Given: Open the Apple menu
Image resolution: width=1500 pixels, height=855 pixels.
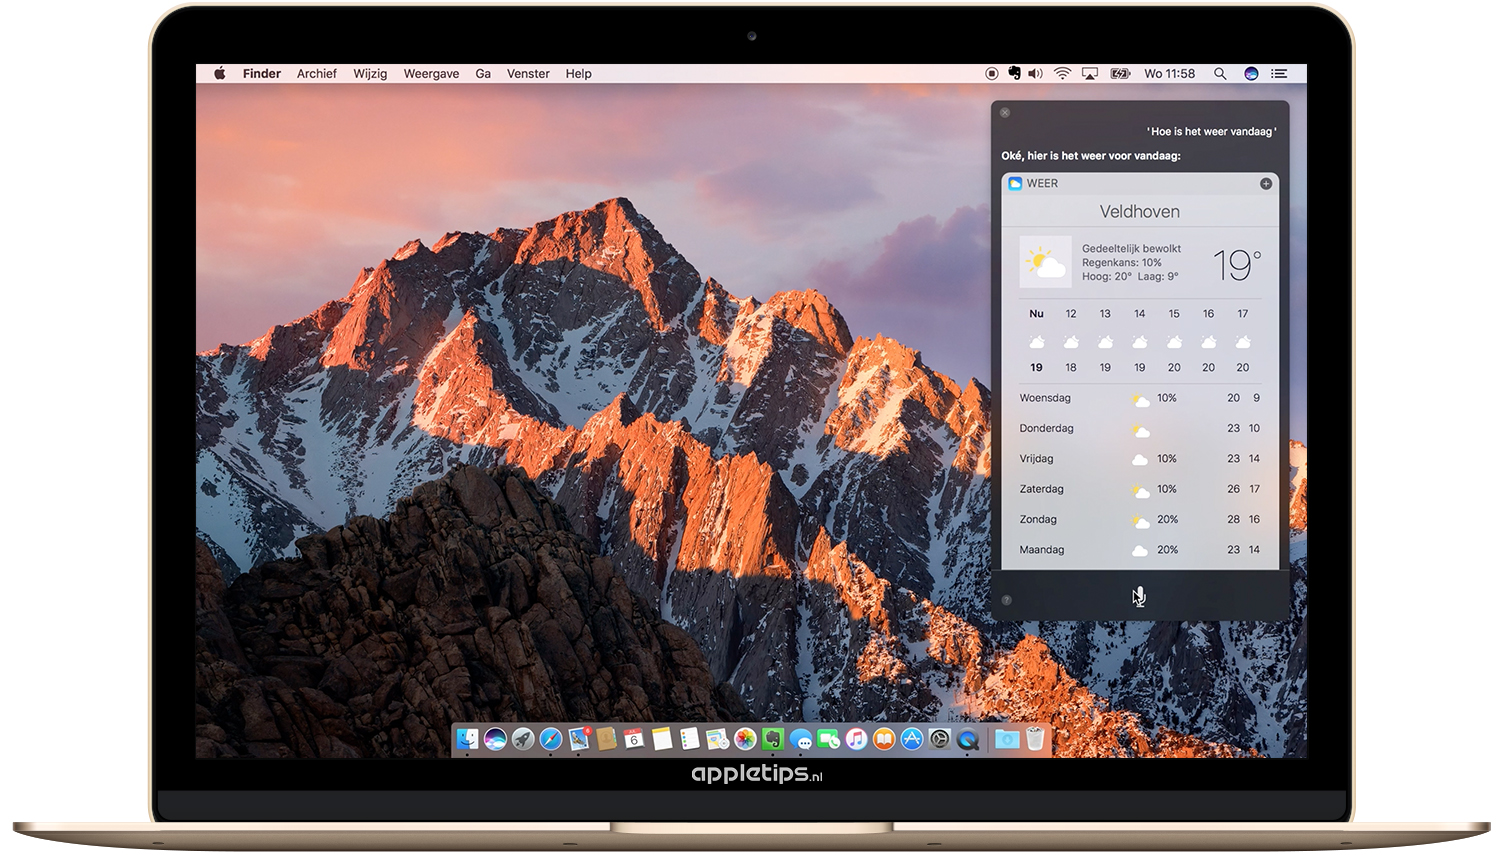Looking at the screenshot, I should point(220,74).
